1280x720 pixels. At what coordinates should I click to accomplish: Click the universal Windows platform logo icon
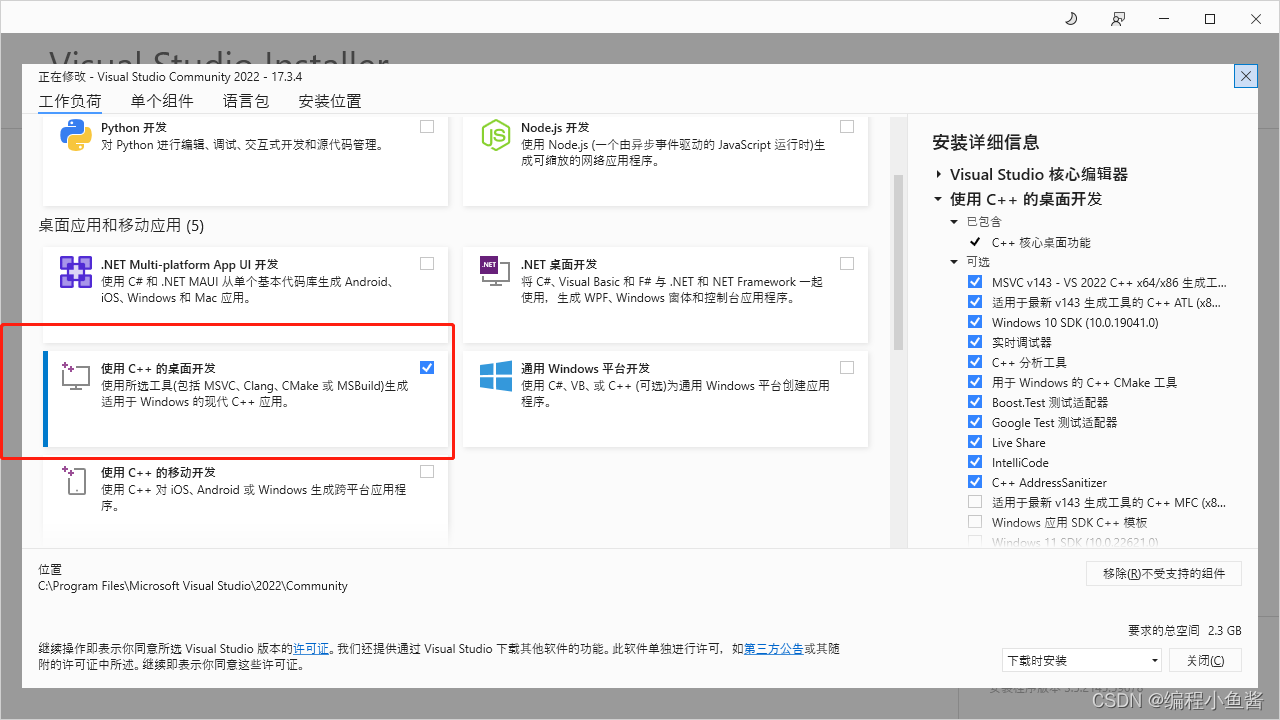[x=496, y=376]
